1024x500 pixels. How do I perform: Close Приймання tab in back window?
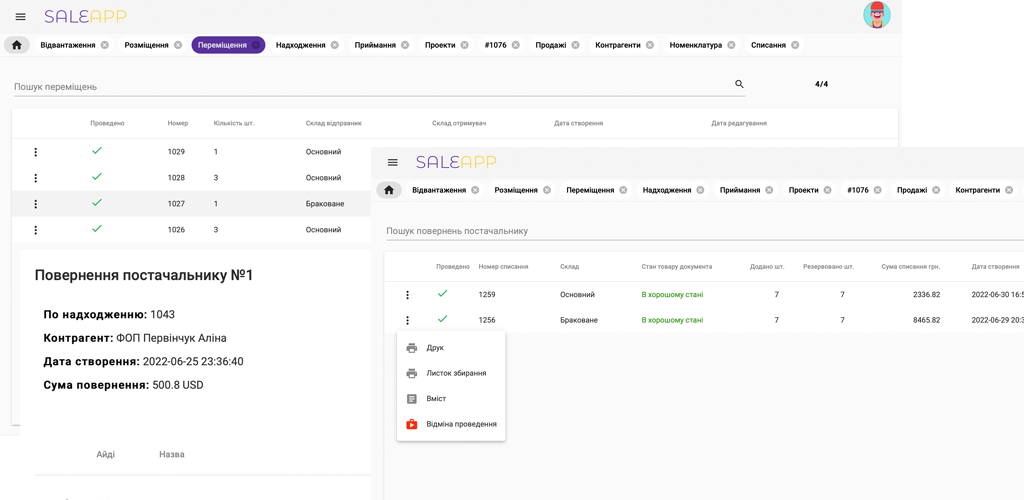point(405,45)
